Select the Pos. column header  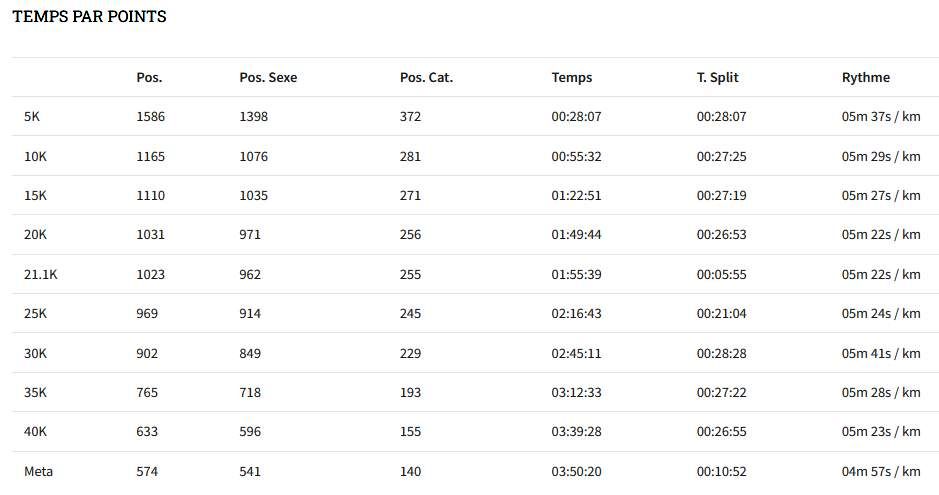pyautogui.click(x=149, y=77)
